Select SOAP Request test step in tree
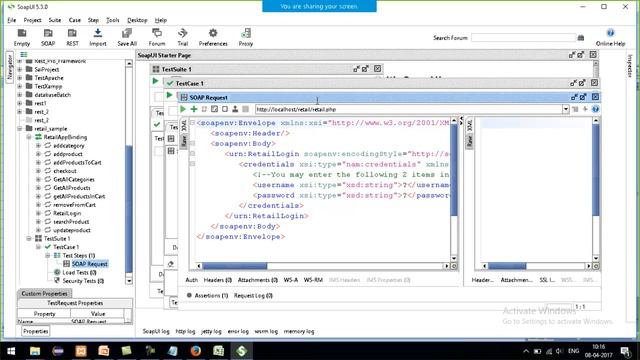 (x=90, y=264)
